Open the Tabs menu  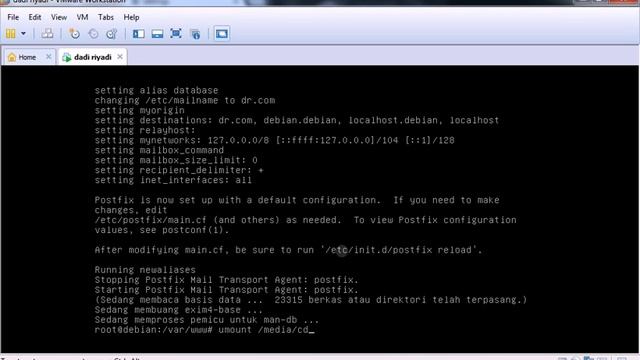pos(106,17)
